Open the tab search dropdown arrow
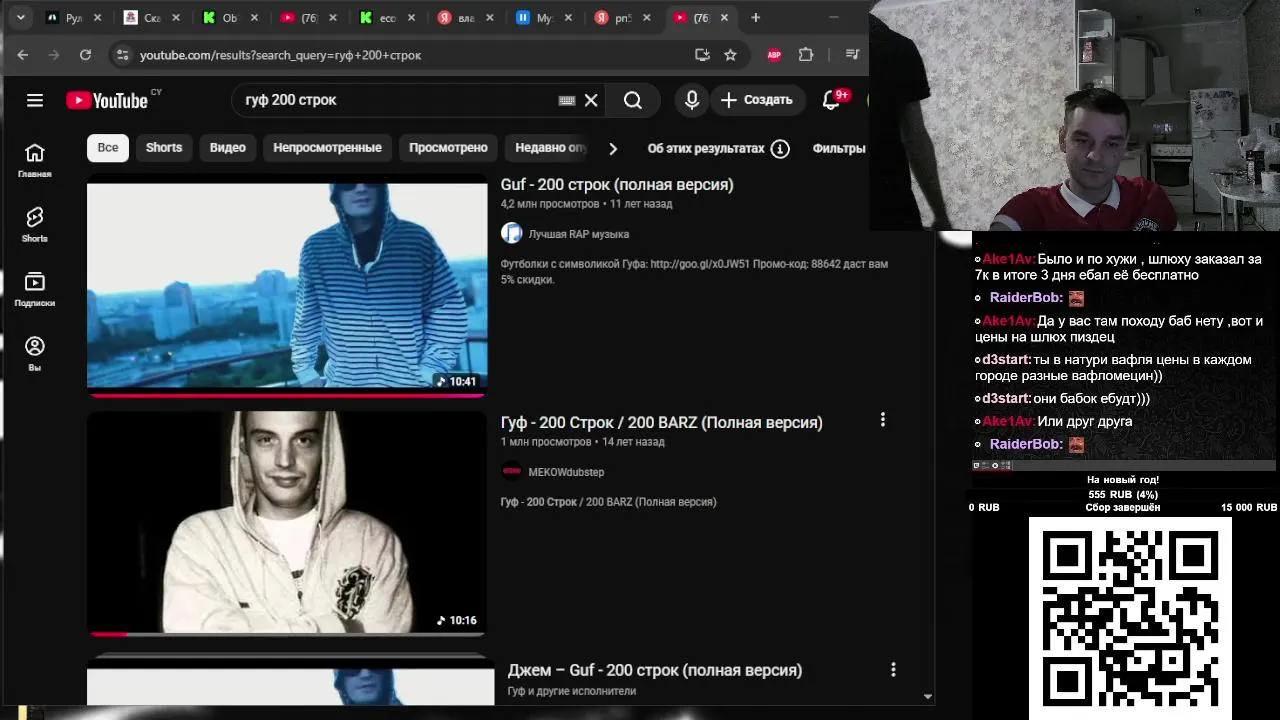 [21, 18]
